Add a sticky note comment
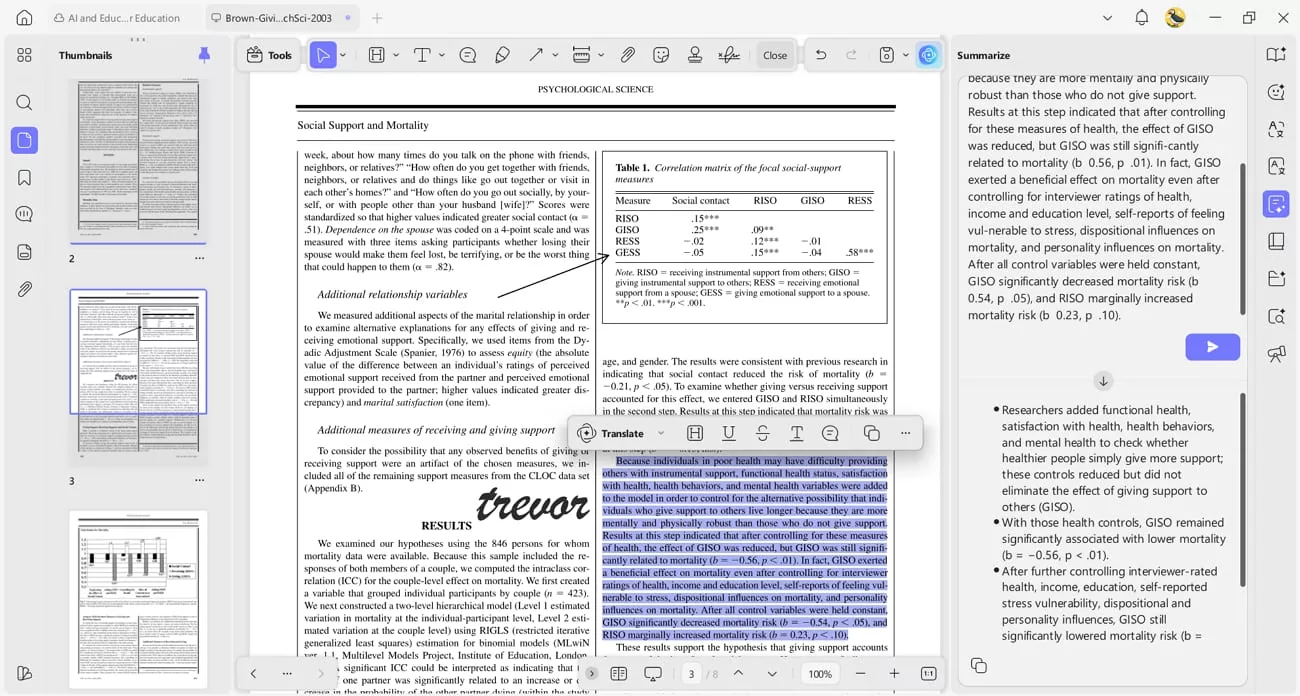Viewport: 1300px width, 696px height. (469, 55)
